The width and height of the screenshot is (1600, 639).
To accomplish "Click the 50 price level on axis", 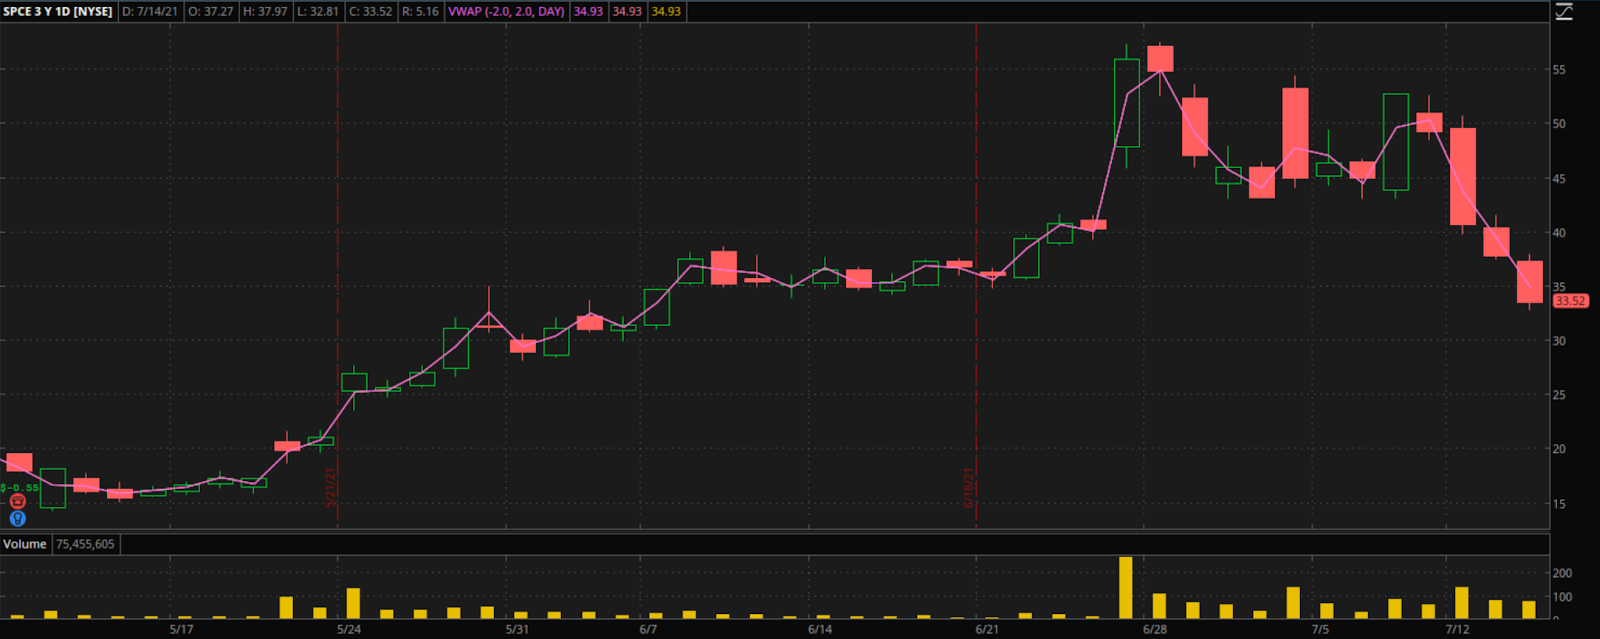I will [x=1559, y=124].
